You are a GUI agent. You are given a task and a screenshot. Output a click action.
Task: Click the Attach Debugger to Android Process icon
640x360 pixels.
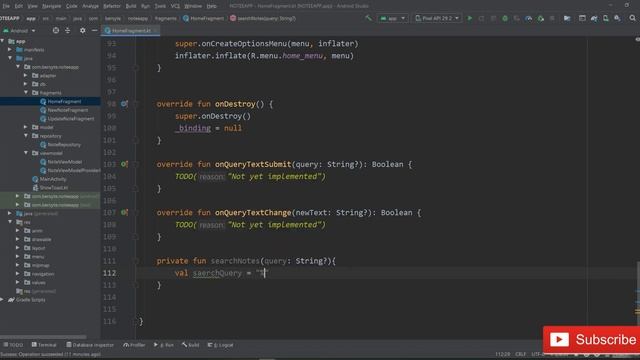[540, 18]
